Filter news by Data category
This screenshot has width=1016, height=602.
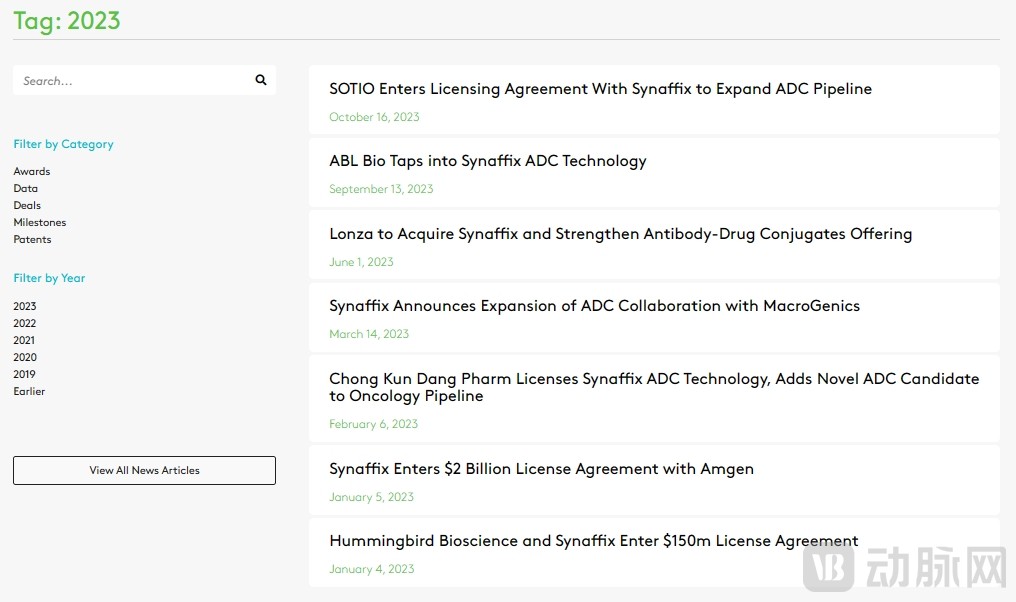(26, 188)
